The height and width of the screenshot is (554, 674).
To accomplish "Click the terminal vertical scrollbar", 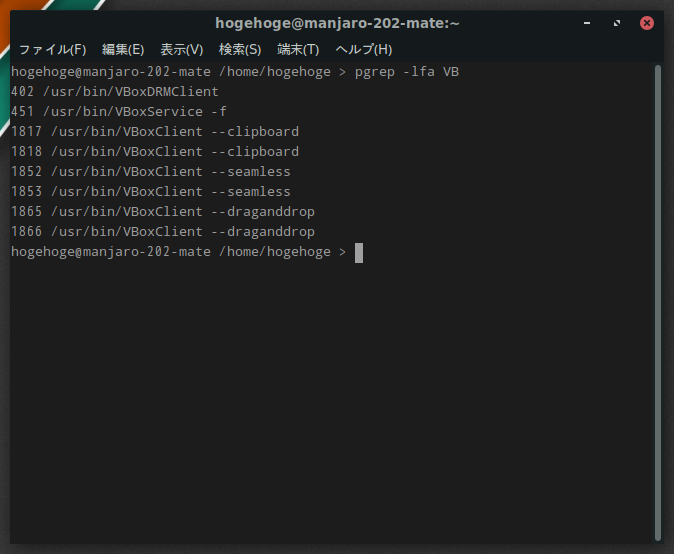I will point(658,303).
